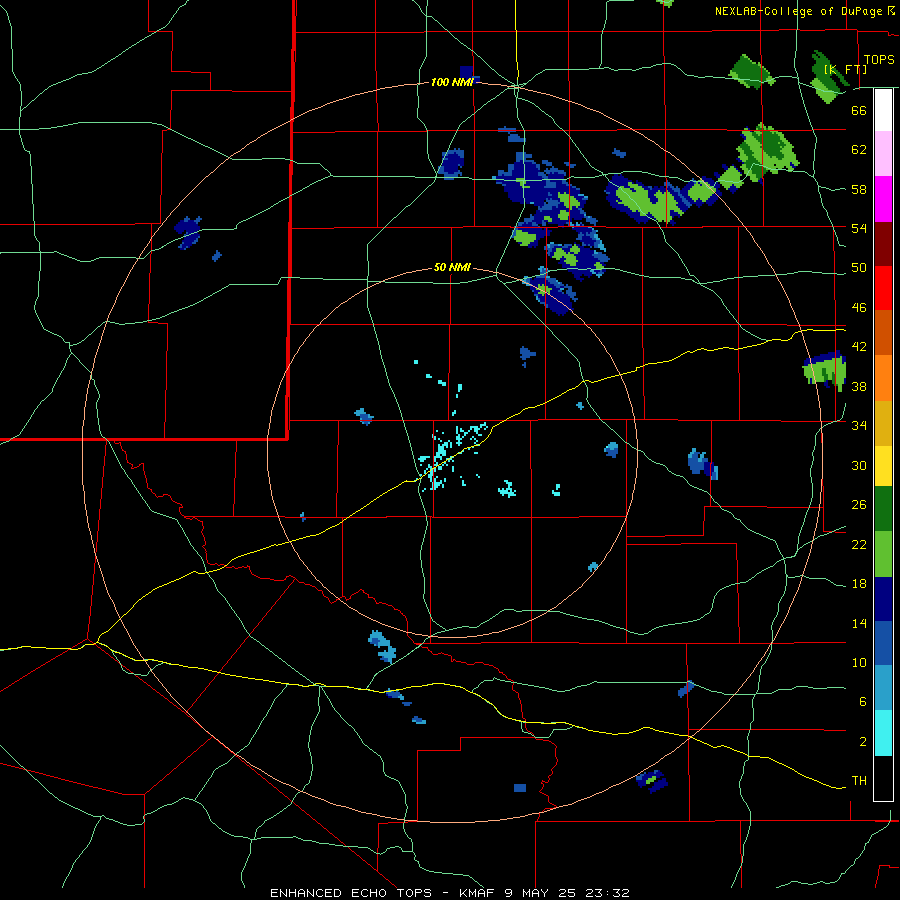Click the navy blue legend swatch
Image resolution: width=900 pixels, height=900 pixels.
883,599
